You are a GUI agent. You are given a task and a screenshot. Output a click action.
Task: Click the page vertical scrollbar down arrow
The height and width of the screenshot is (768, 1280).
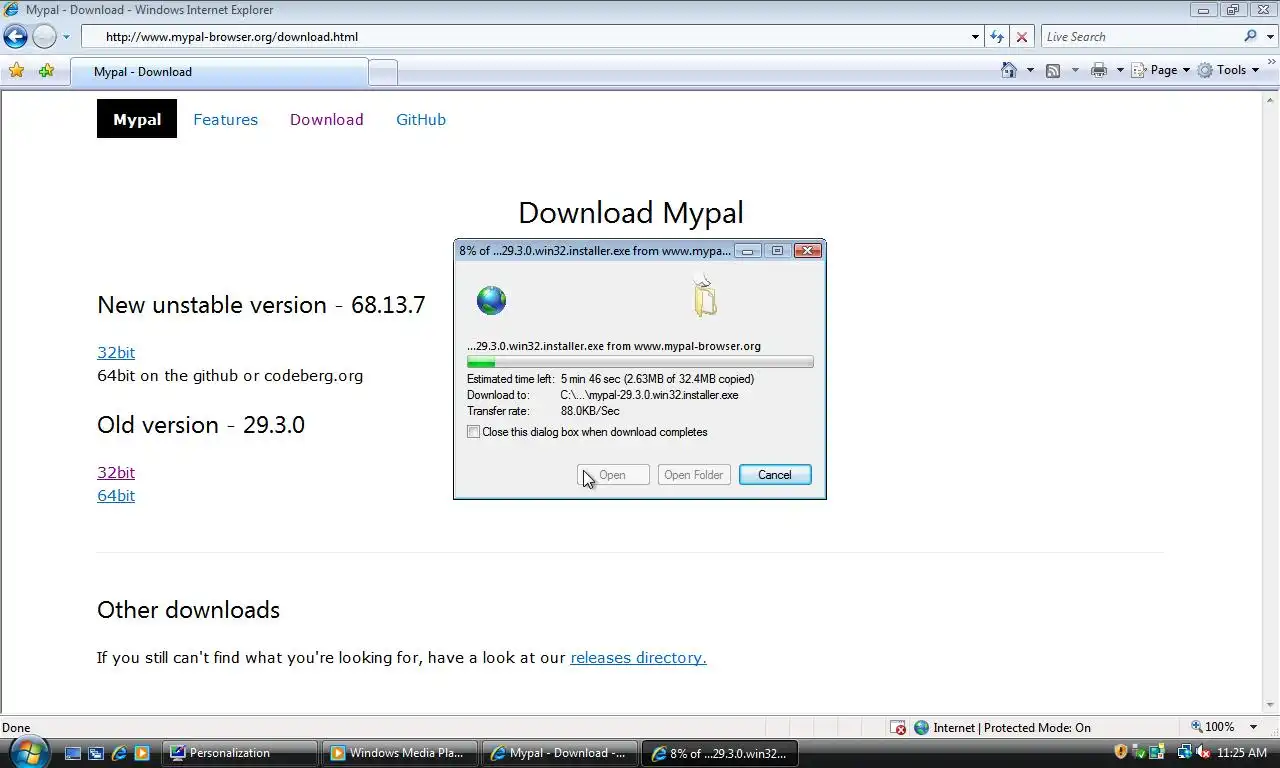pos(1271,705)
